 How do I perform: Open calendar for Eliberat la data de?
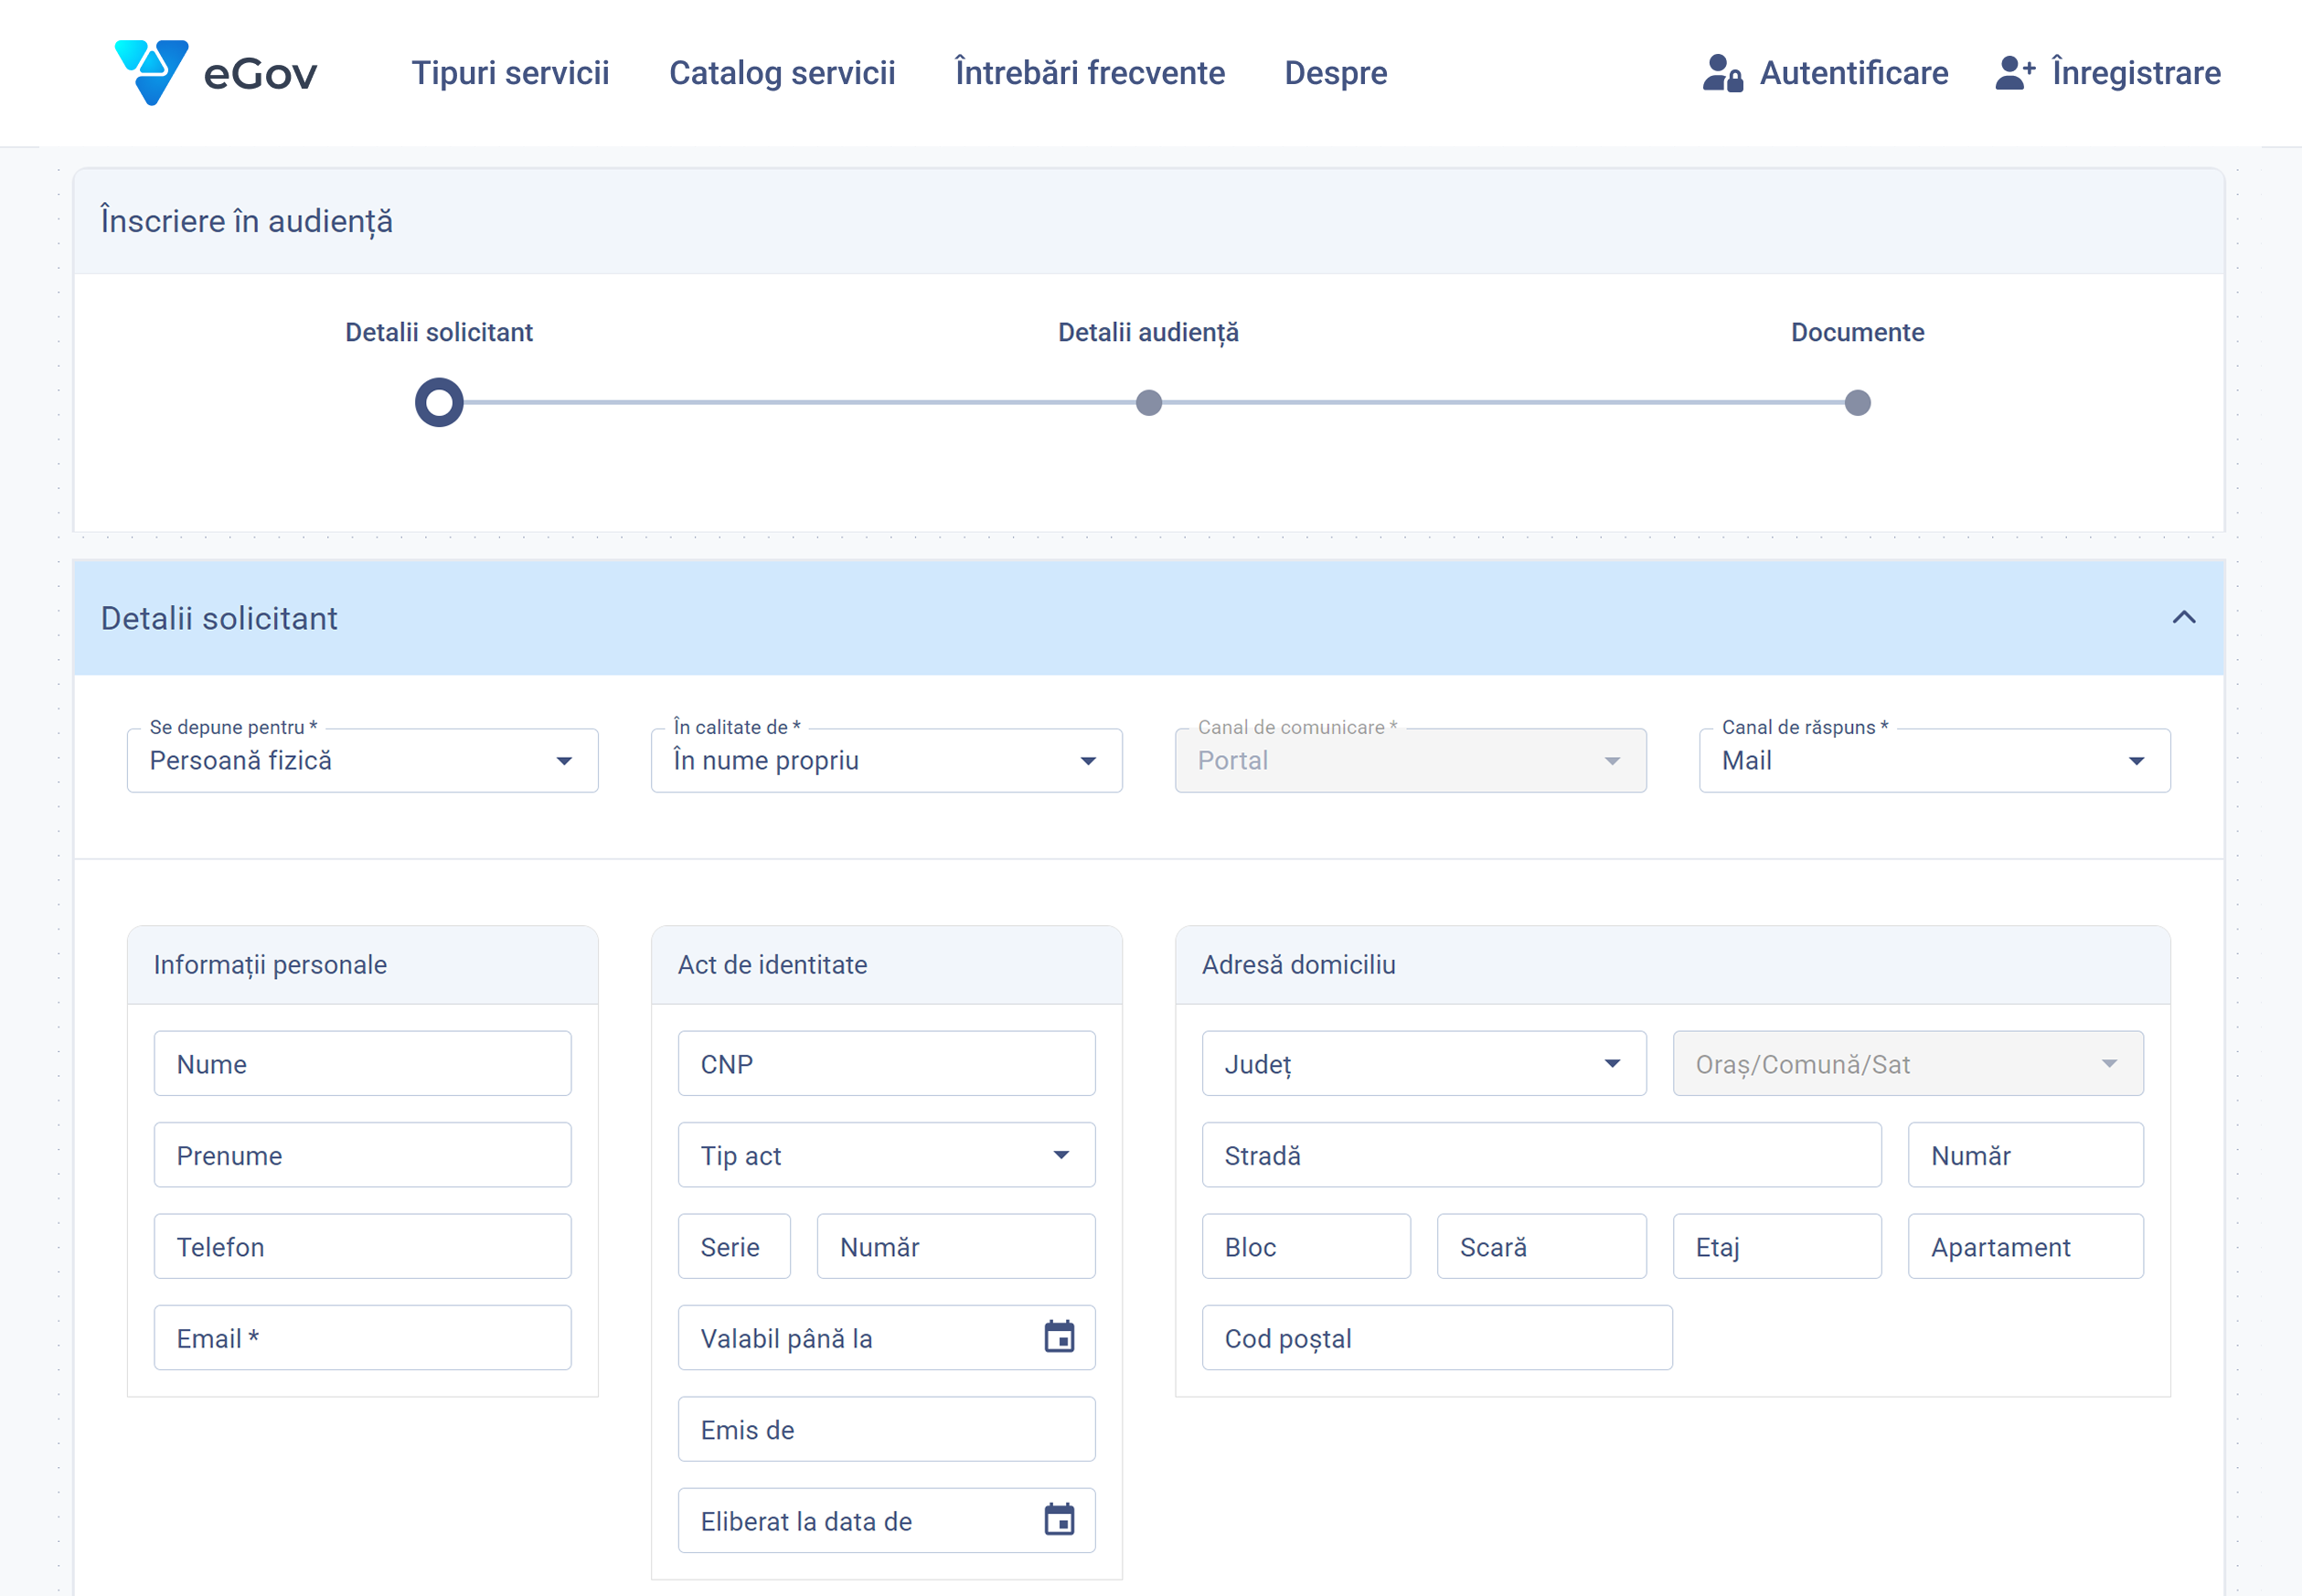pyautogui.click(x=1059, y=1520)
